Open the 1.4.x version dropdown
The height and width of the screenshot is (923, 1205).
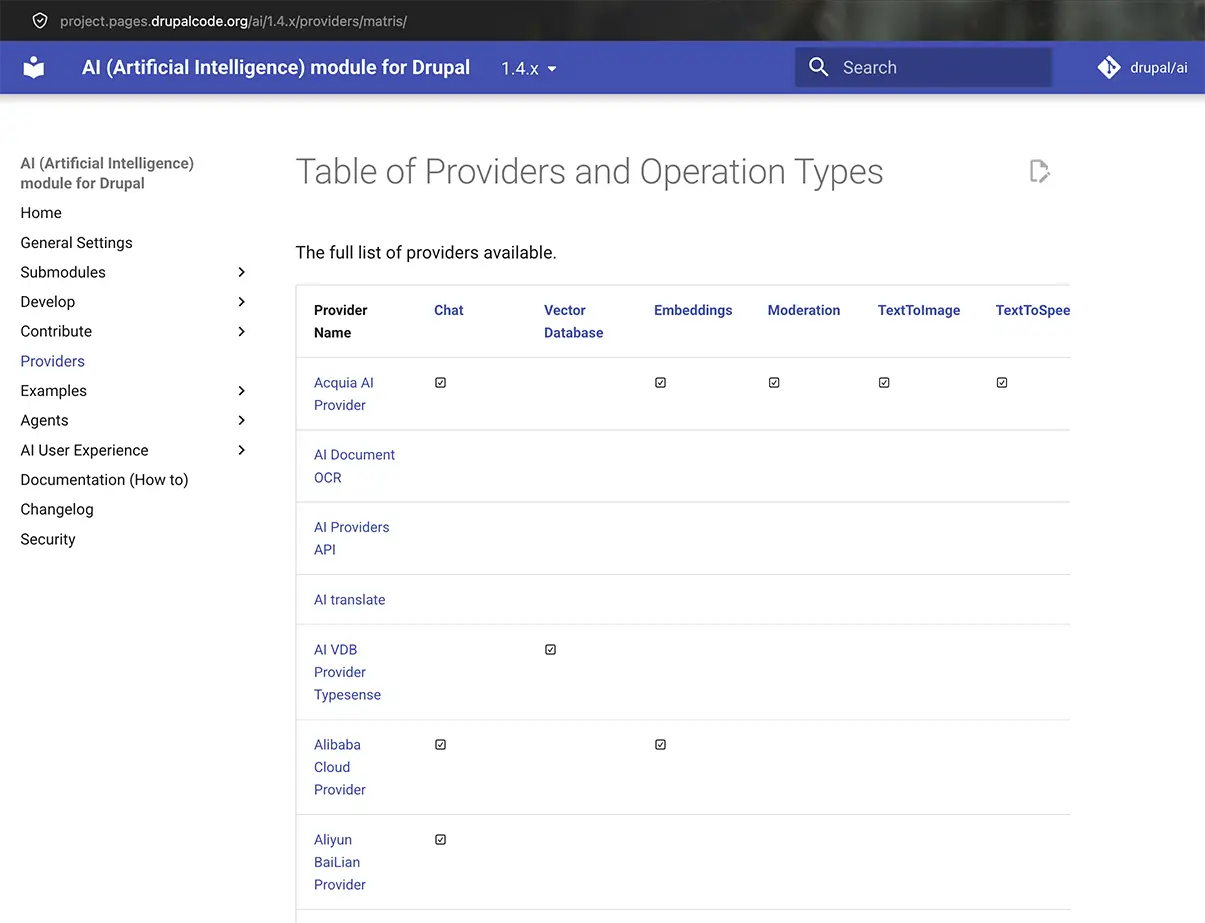(x=530, y=68)
